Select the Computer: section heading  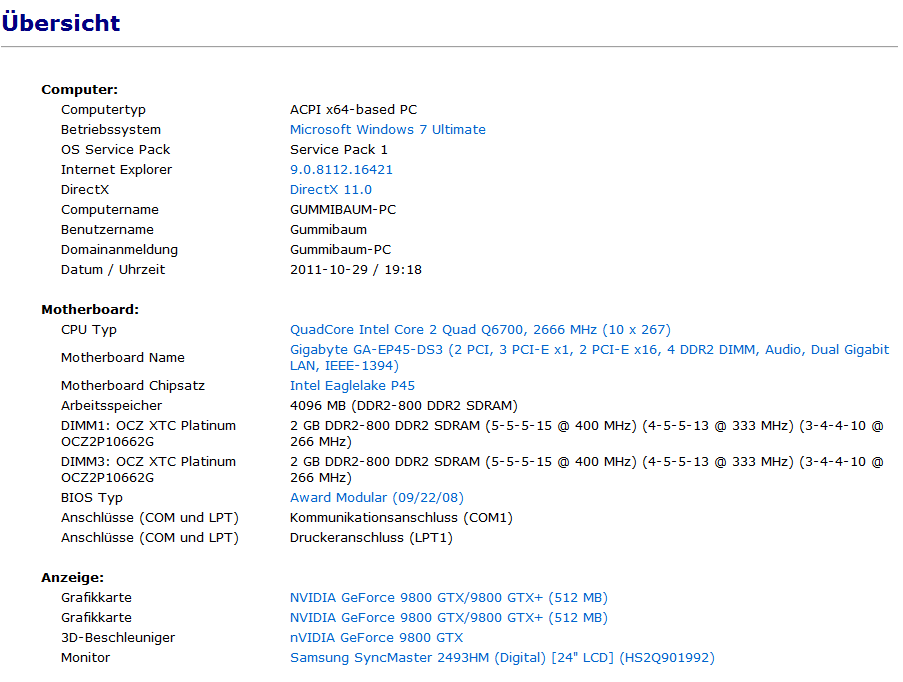point(79,90)
